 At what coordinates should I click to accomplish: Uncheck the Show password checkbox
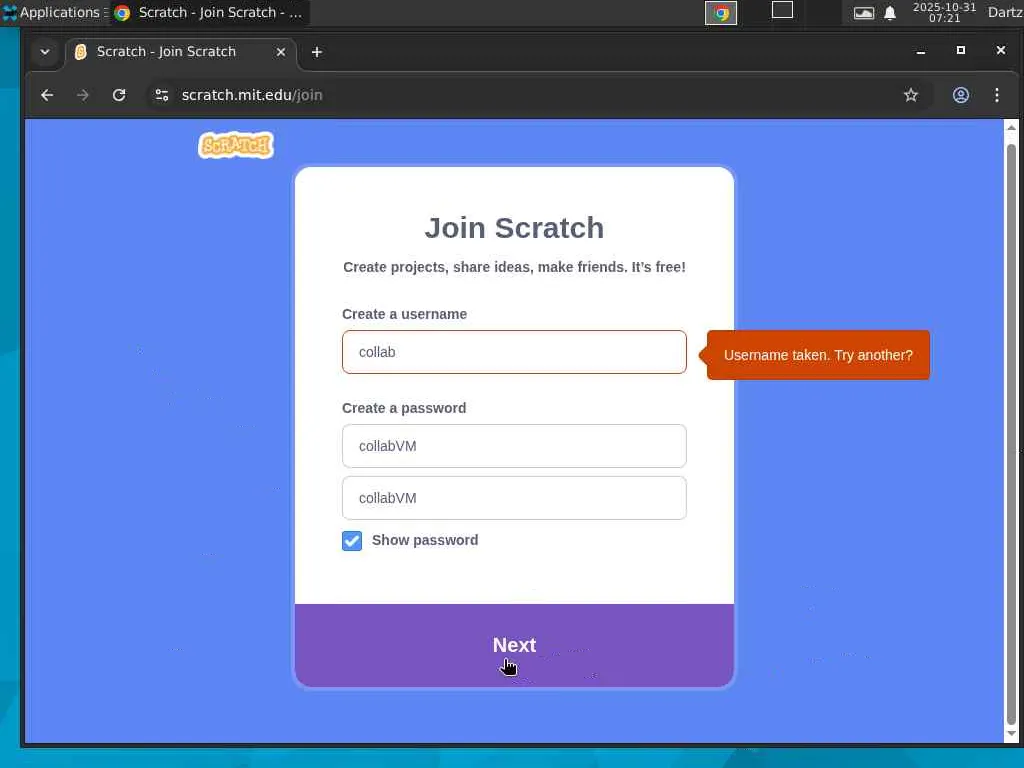coord(352,541)
